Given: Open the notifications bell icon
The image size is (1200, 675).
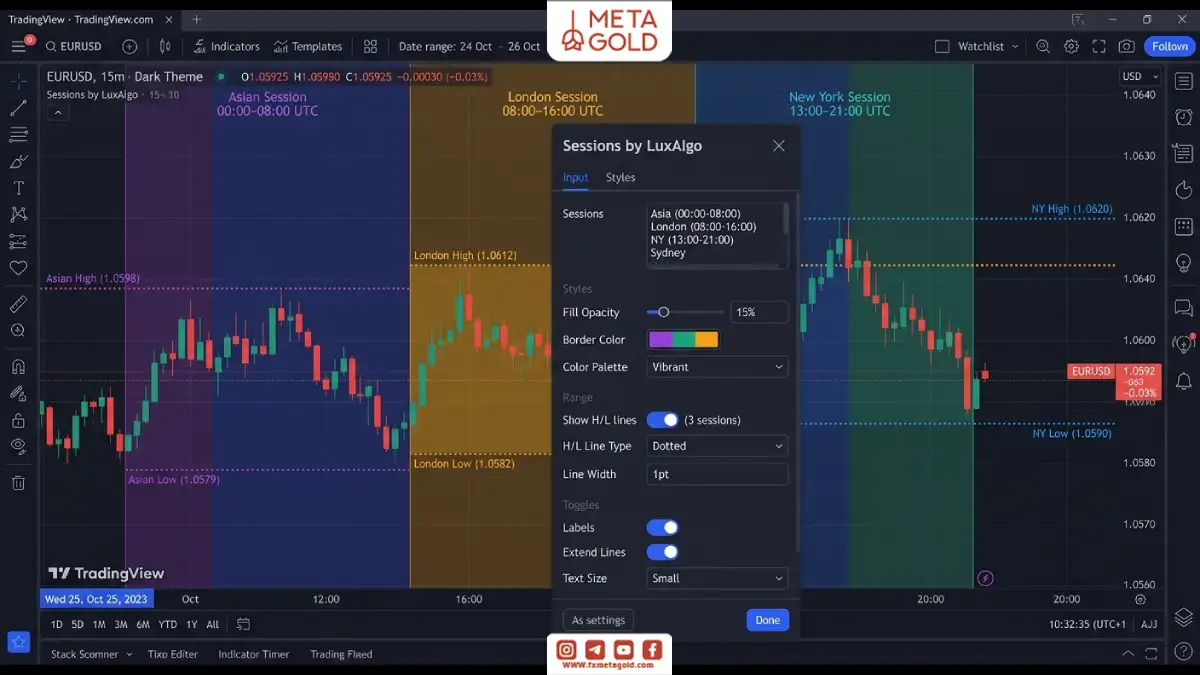Looking at the screenshot, I should pos(1184,381).
